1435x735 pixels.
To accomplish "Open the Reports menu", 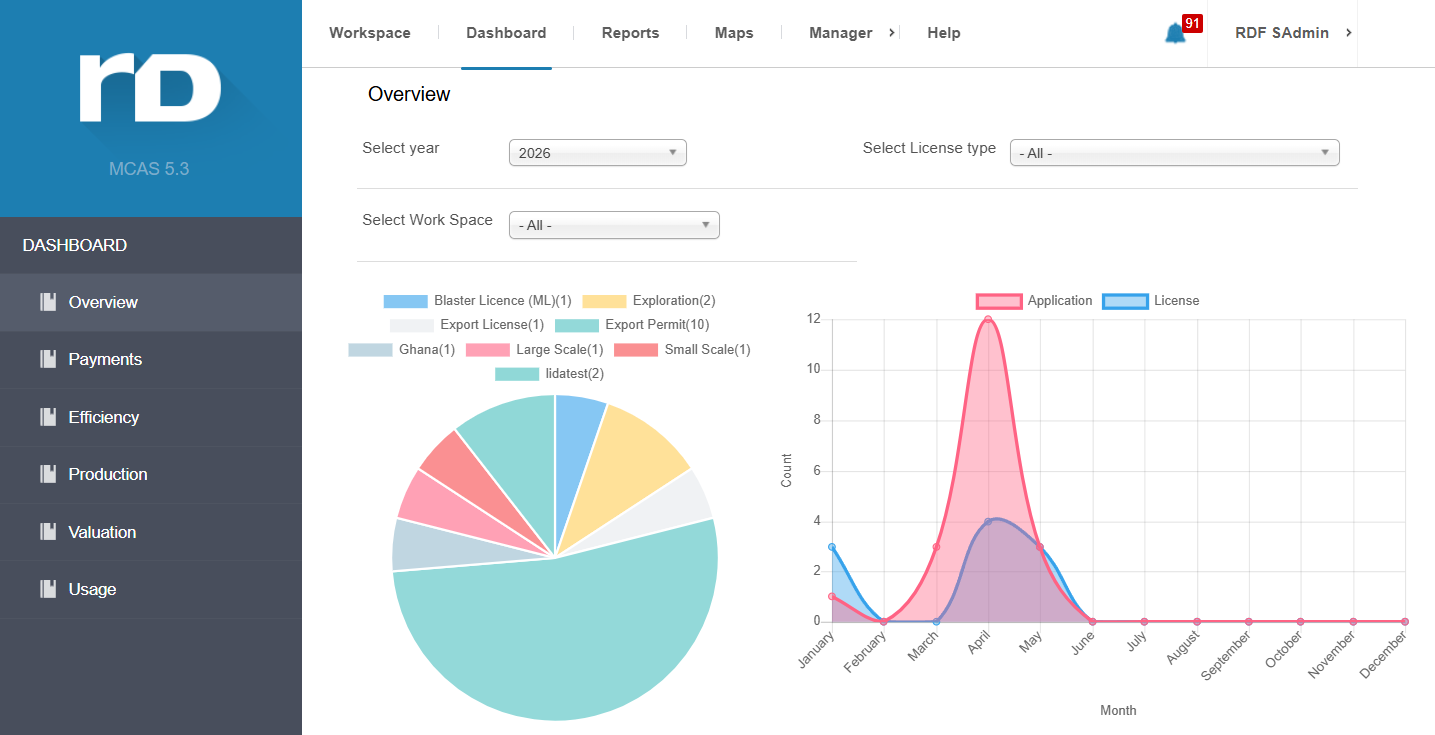I will (630, 33).
